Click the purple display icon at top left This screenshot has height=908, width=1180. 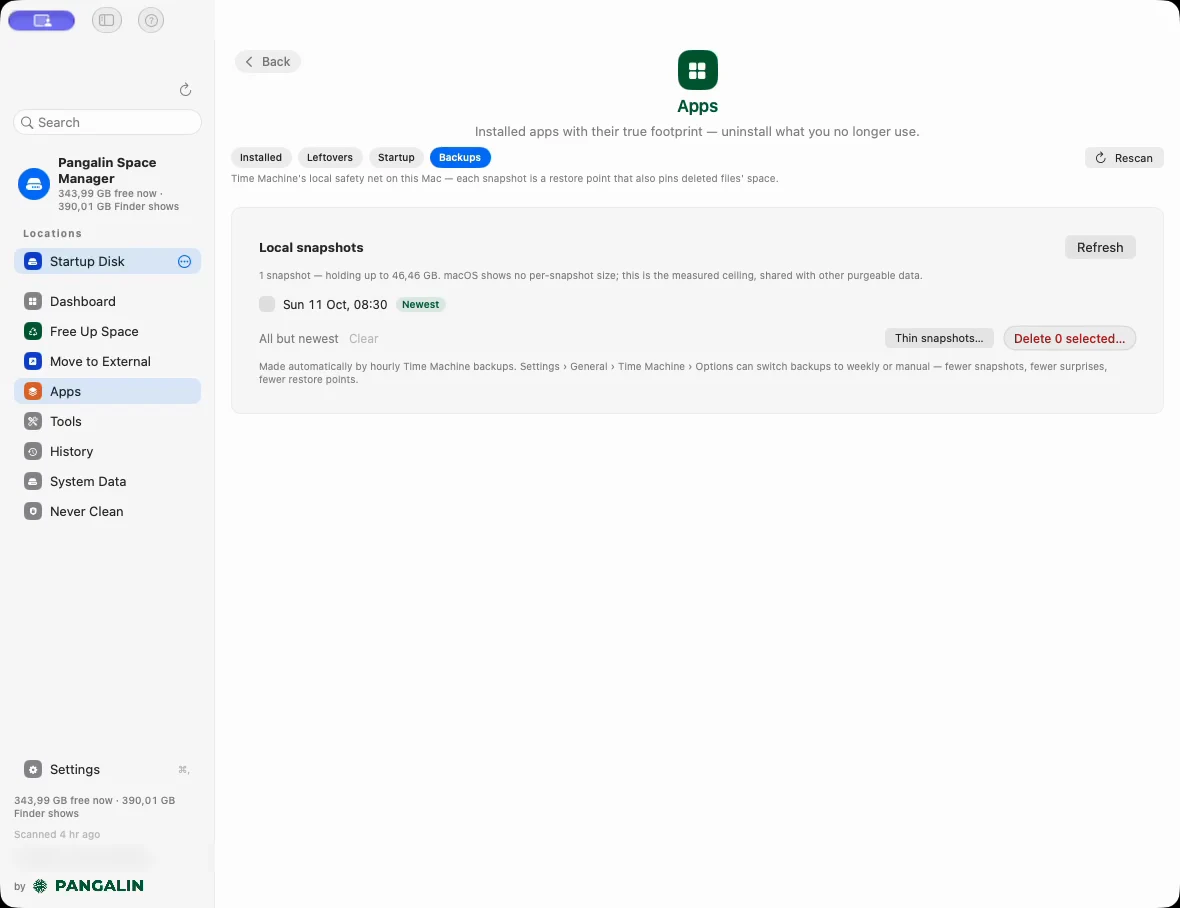click(41, 20)
